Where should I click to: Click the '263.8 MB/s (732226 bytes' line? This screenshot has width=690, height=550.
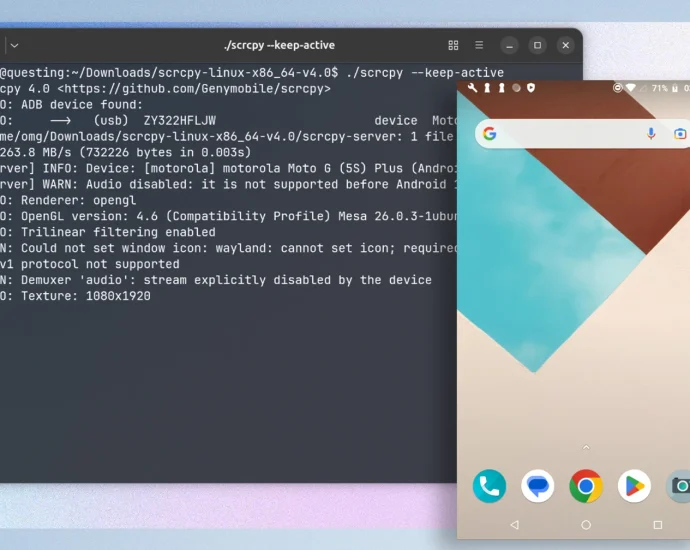(x=125, y=153)
